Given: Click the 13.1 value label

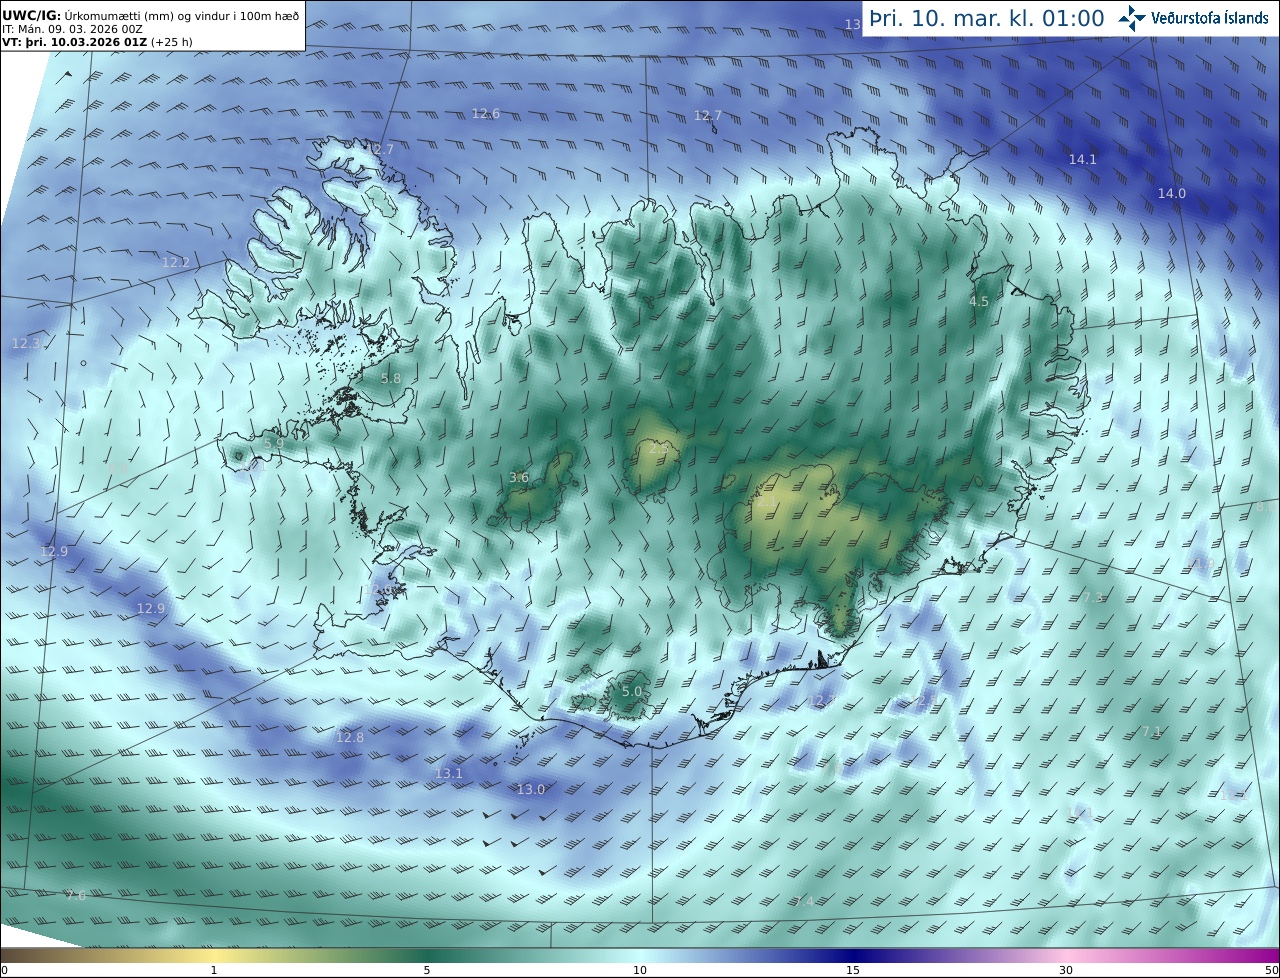Looking at the screenshot, I should (449, 774).
